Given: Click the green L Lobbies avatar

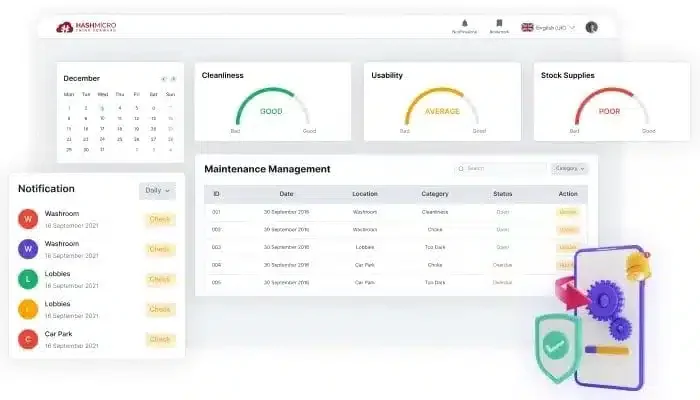Looking at the screenshot, I should [x=28, y=279].
